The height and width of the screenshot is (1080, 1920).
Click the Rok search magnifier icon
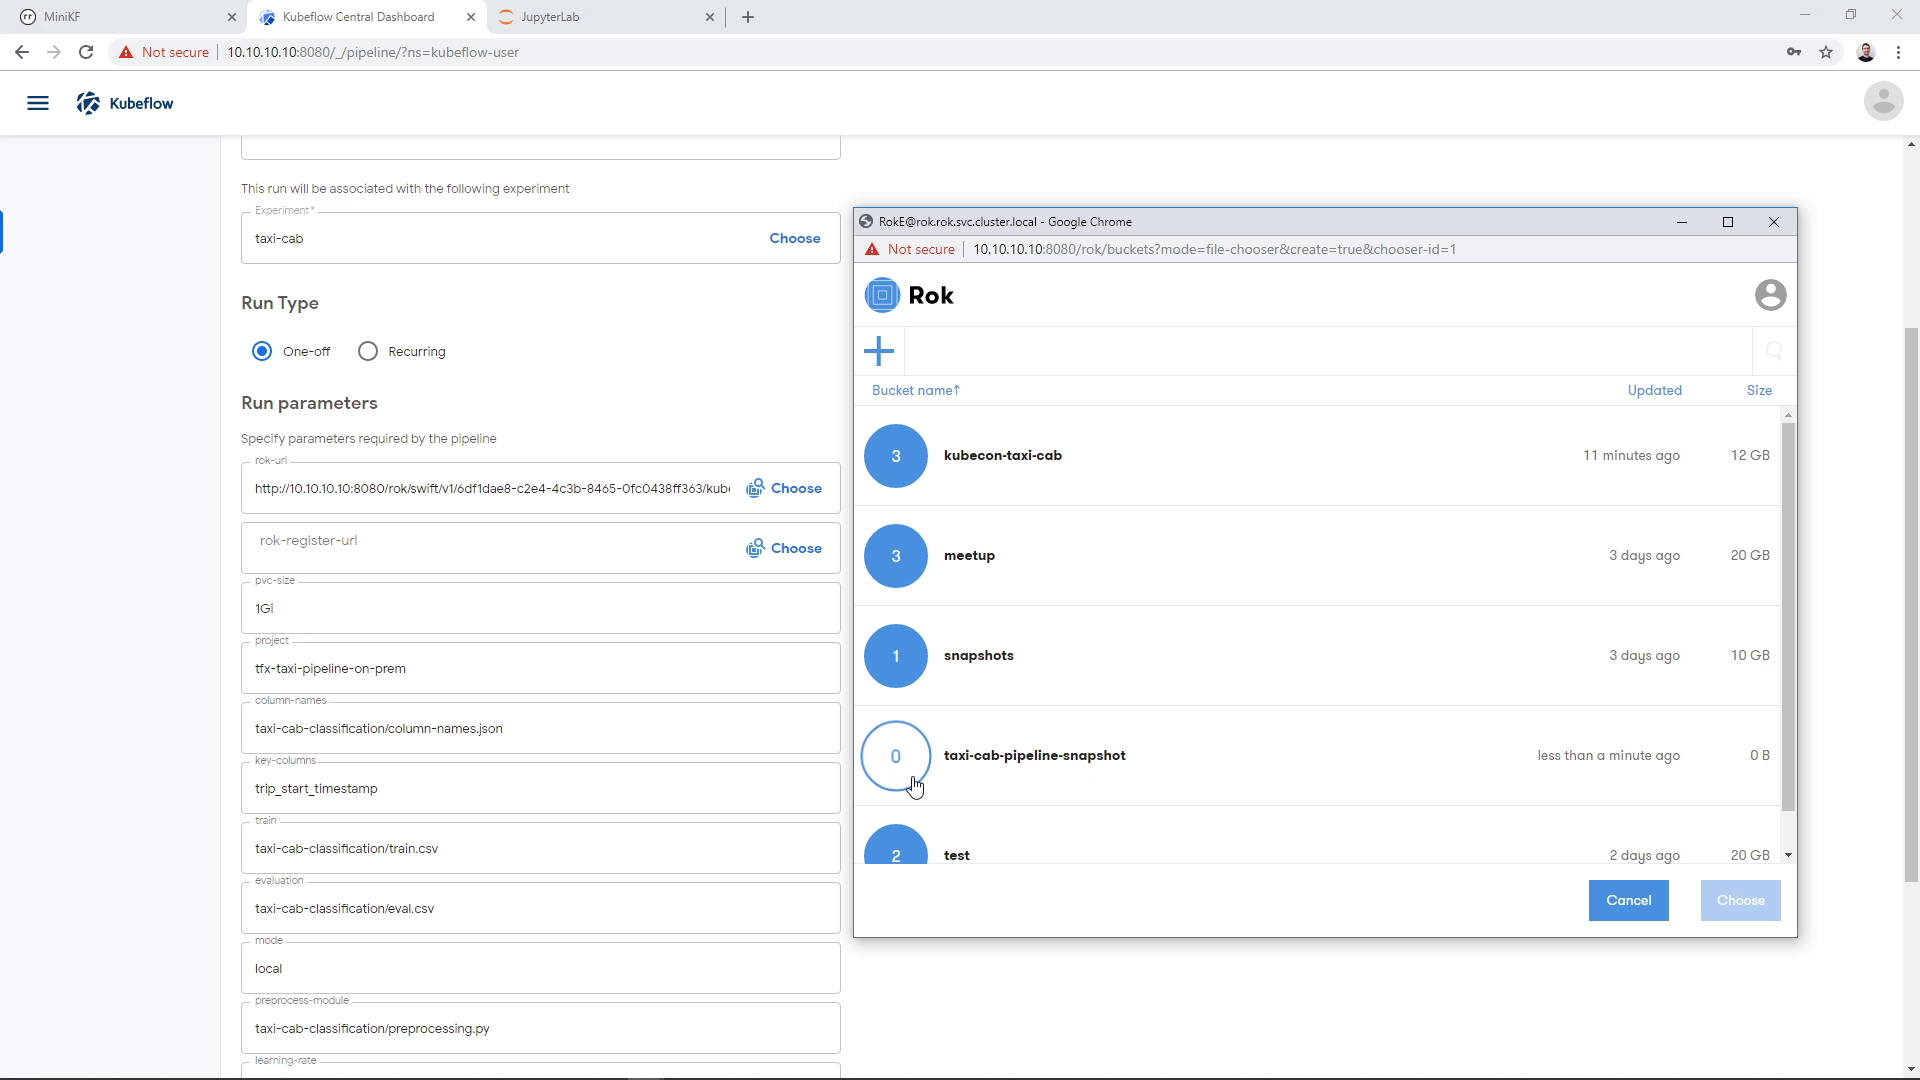click(1774, 351)
